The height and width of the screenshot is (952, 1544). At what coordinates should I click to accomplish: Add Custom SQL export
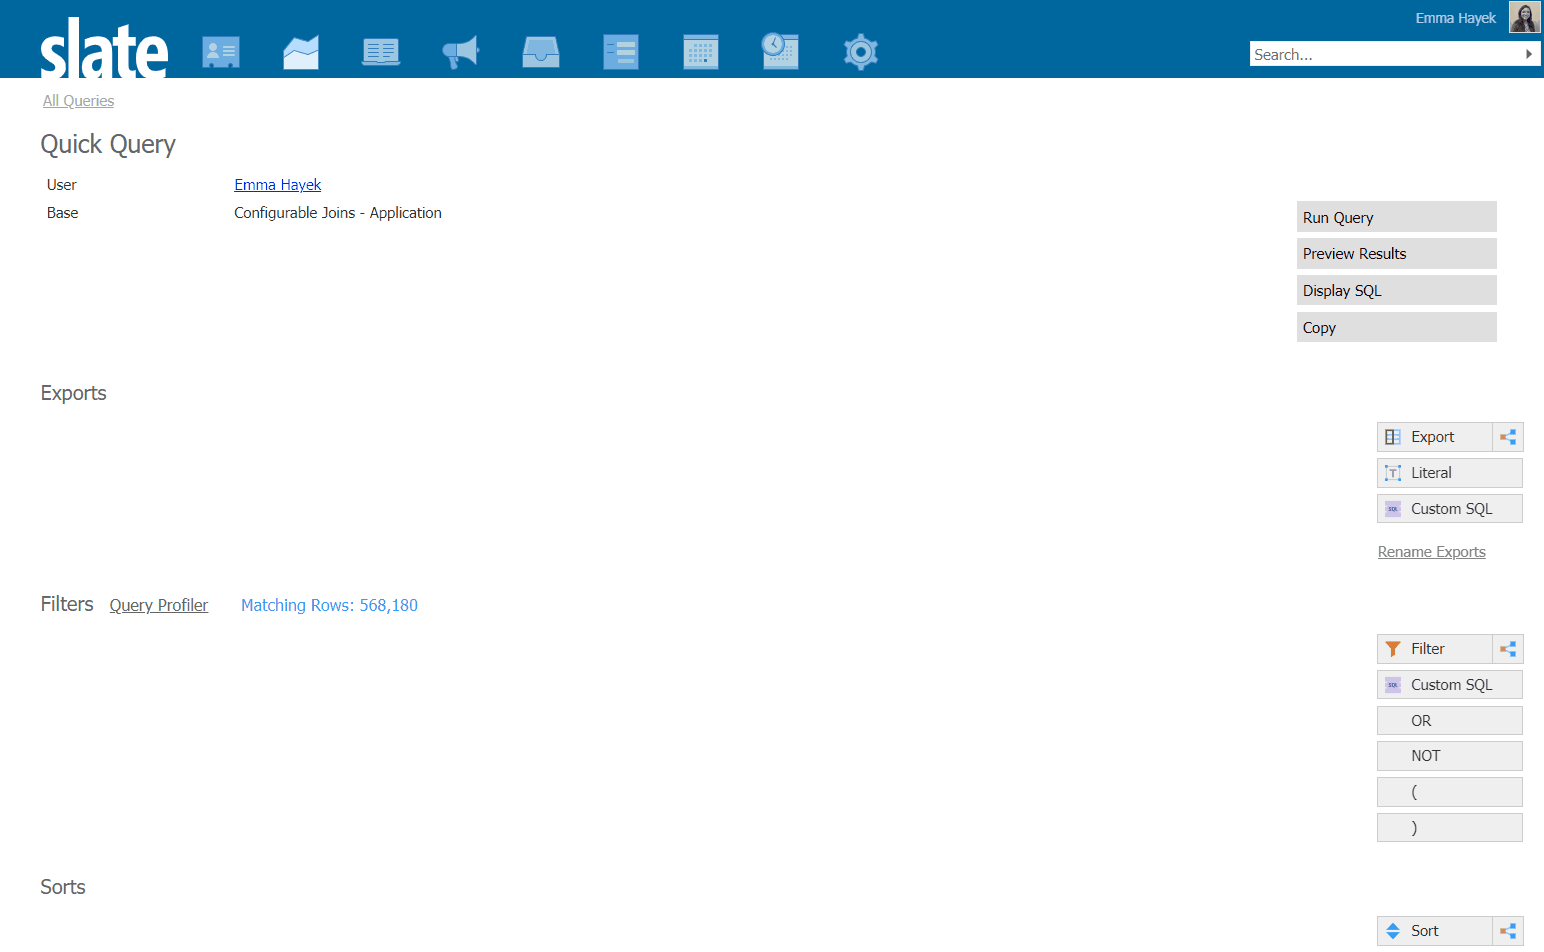(1450, 509)
